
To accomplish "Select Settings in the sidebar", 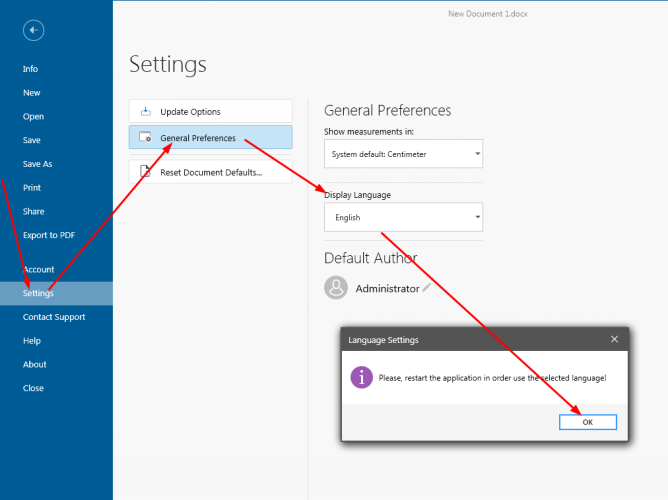I will [56, 293].
